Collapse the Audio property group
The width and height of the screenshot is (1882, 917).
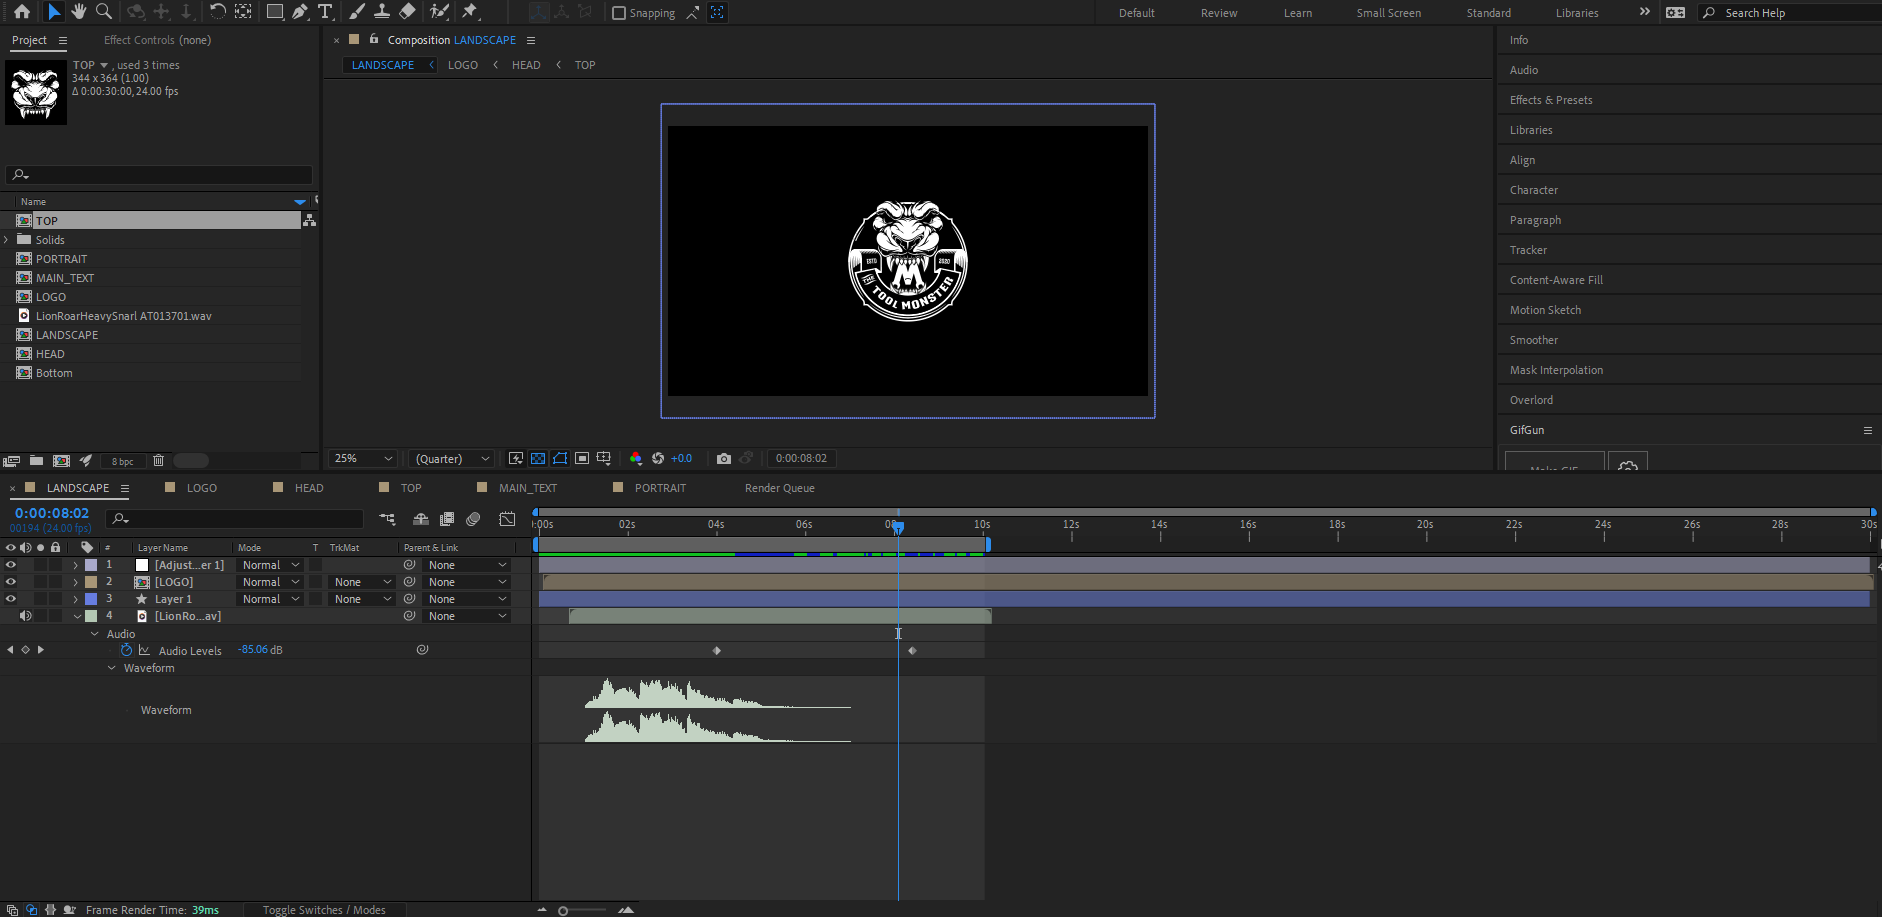tap(95, 634)
